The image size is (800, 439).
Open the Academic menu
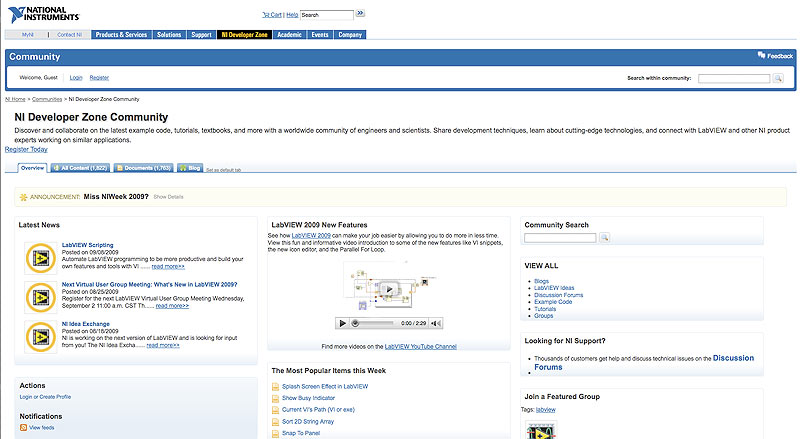point(289,35)
